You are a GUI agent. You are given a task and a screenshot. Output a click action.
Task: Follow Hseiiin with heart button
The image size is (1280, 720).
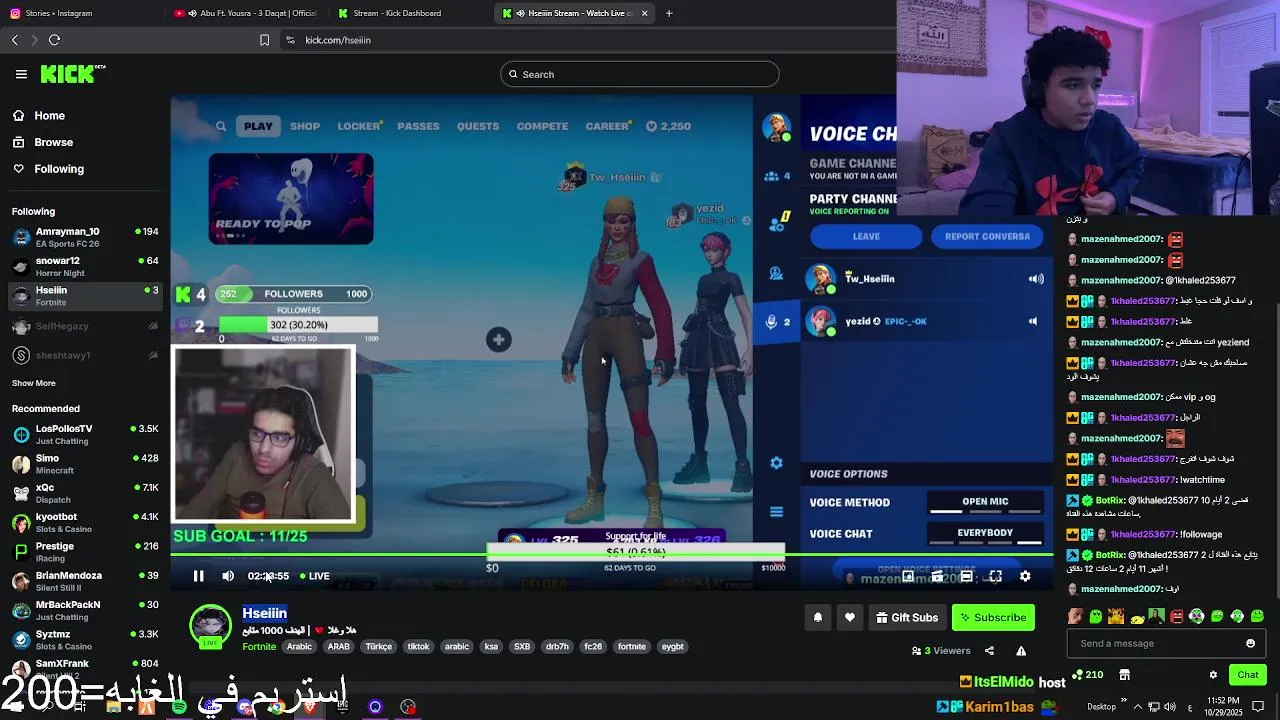pos(850,618)
